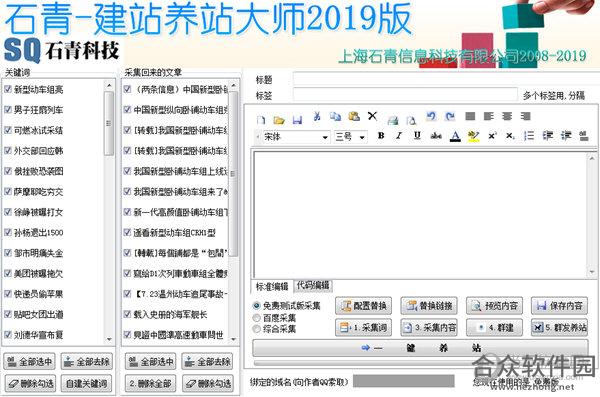The width and height of the screenshot is (600, 397).
Task: Click the yellow highlight color icon
Action: click(473, 136)
